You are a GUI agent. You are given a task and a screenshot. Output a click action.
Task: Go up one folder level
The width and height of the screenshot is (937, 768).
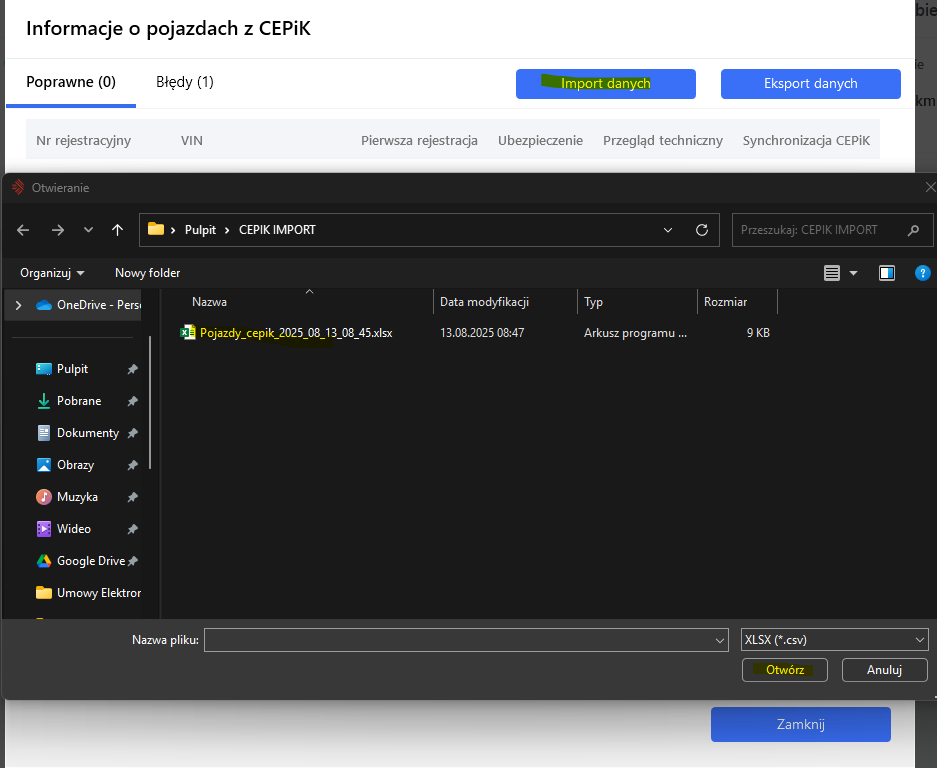118,230
